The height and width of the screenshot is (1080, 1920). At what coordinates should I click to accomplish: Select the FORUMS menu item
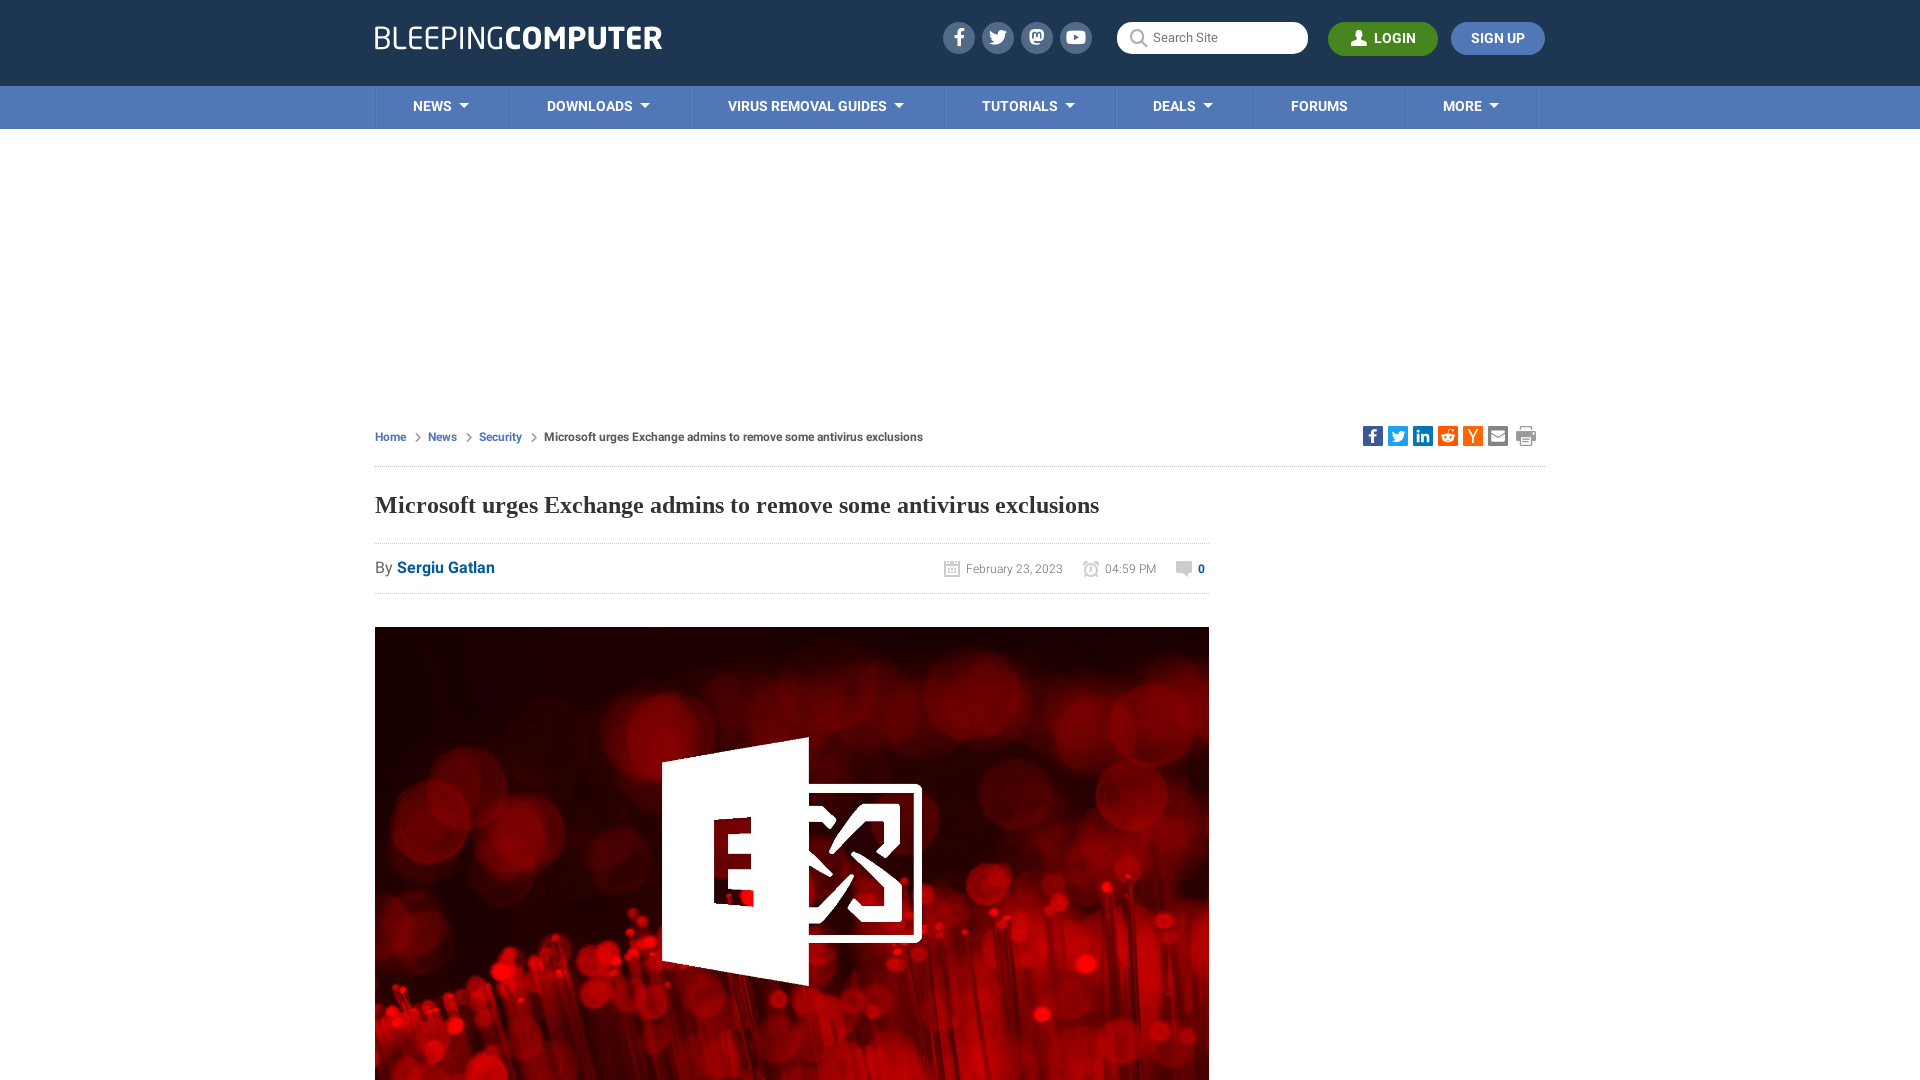click(1319, 105)
